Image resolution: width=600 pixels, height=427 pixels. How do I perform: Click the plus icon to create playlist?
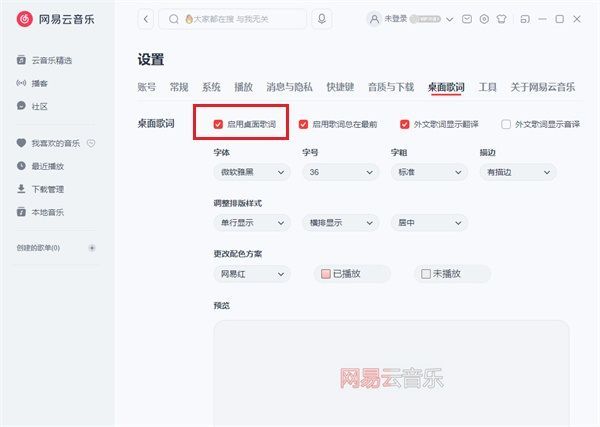92,247
